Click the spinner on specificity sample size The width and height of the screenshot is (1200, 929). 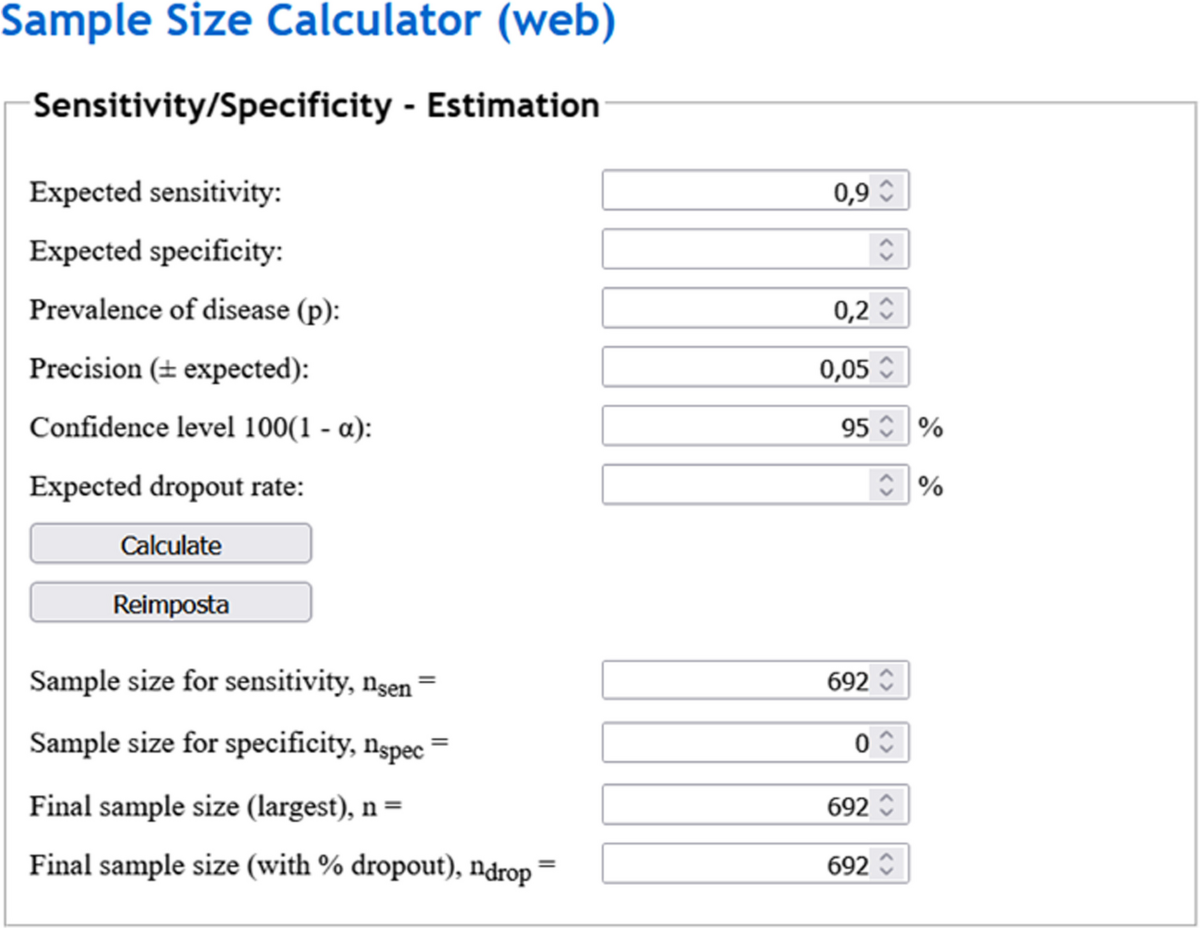click(x=885, y=744)
